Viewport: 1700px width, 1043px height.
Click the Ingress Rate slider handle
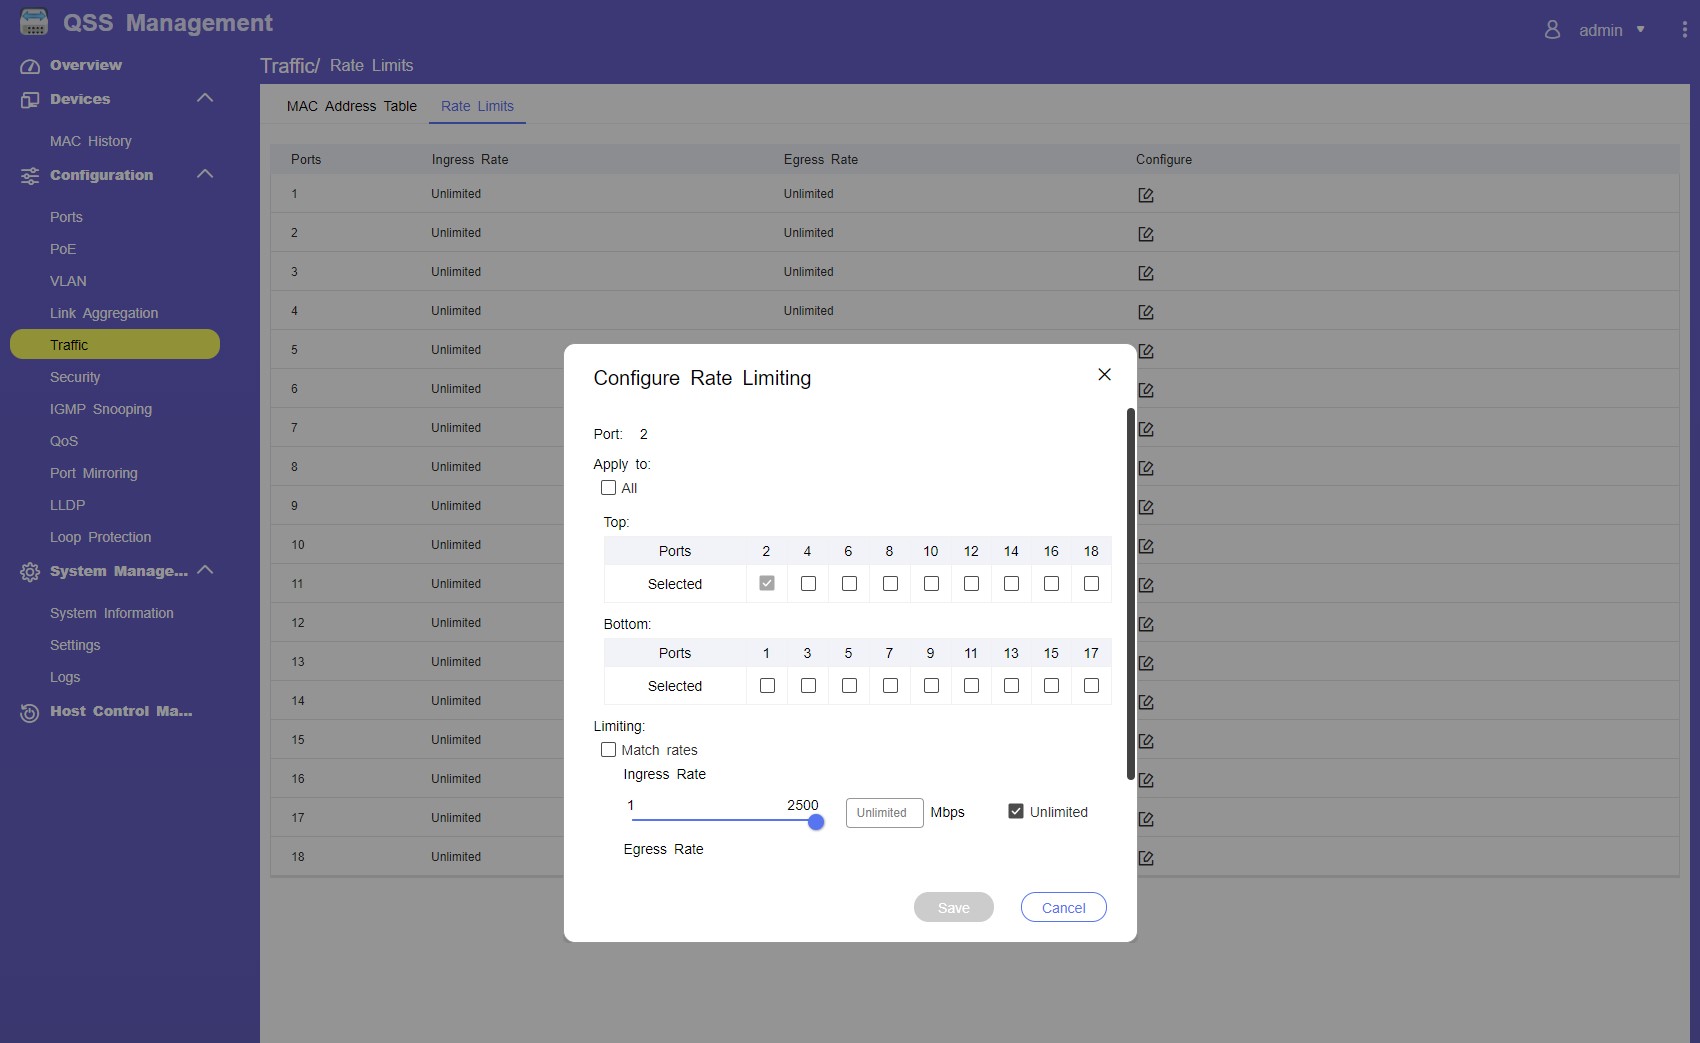(x=816, y=822)
